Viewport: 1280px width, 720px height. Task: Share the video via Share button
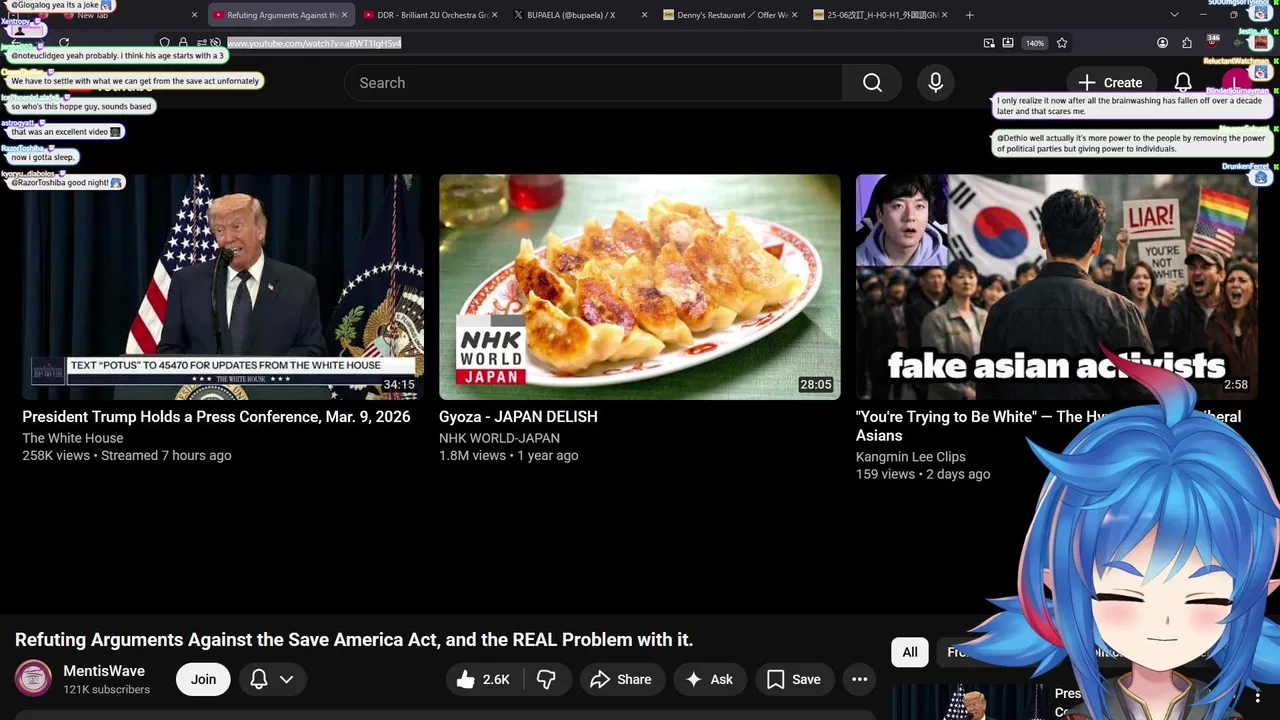click(x=621, y=679)
